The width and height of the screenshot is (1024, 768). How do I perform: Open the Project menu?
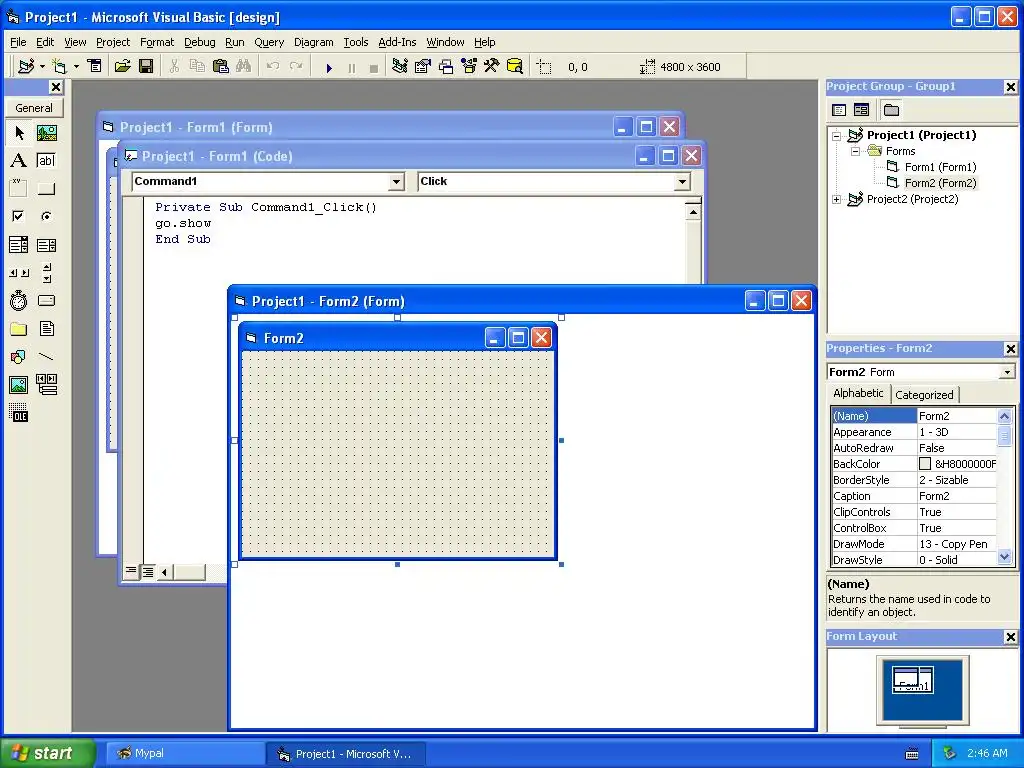pos(113,42)
